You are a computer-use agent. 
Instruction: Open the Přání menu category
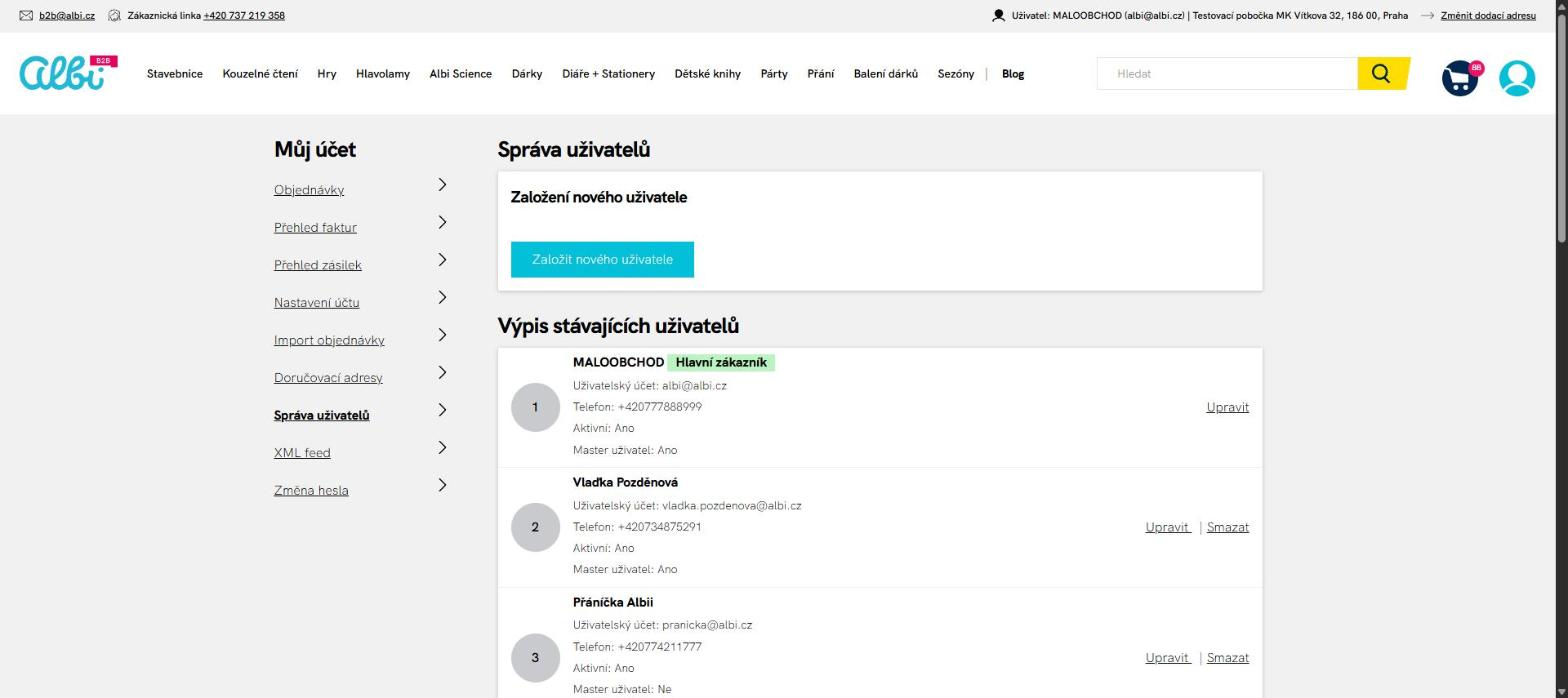(821, 74)
